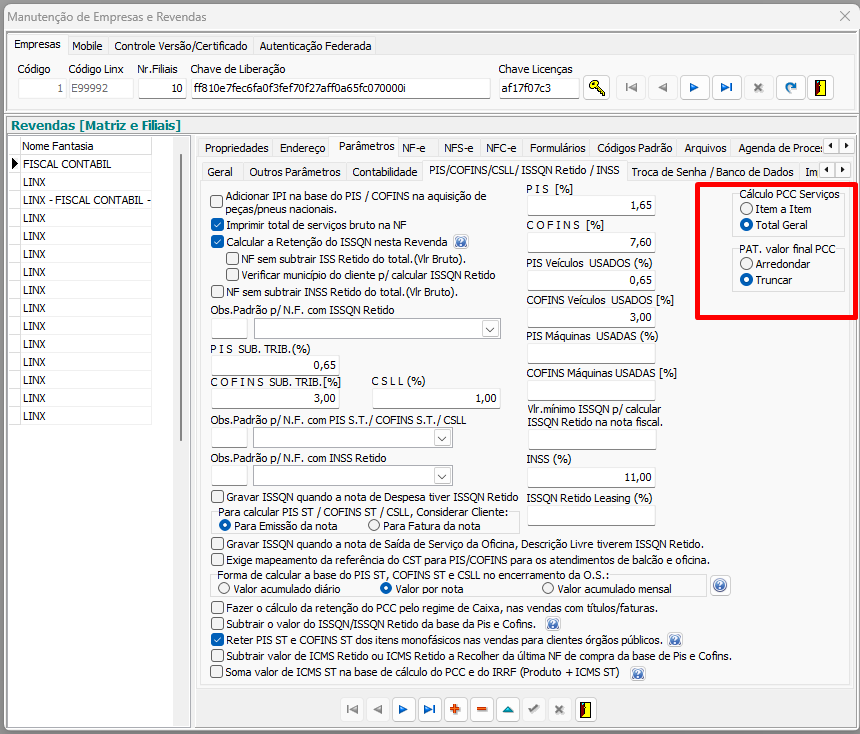This screenshot has width=860, height=734.
Task: Go to last record in bottom navigator
Action: pos(429,709)
